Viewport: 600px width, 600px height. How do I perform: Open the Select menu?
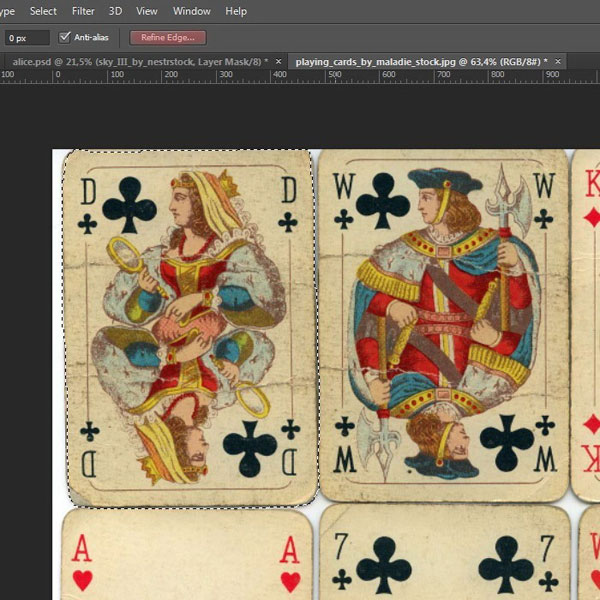click(x=43, y=11)
